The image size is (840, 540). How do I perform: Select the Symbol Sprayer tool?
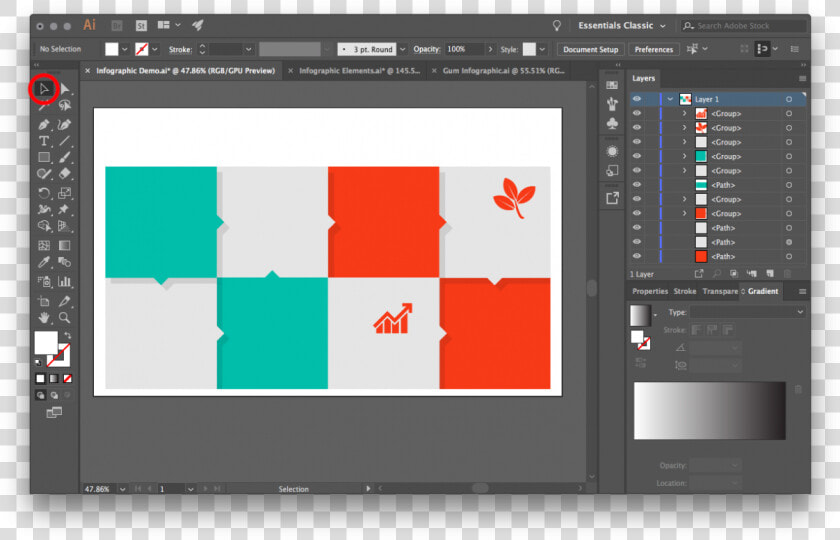44,281
